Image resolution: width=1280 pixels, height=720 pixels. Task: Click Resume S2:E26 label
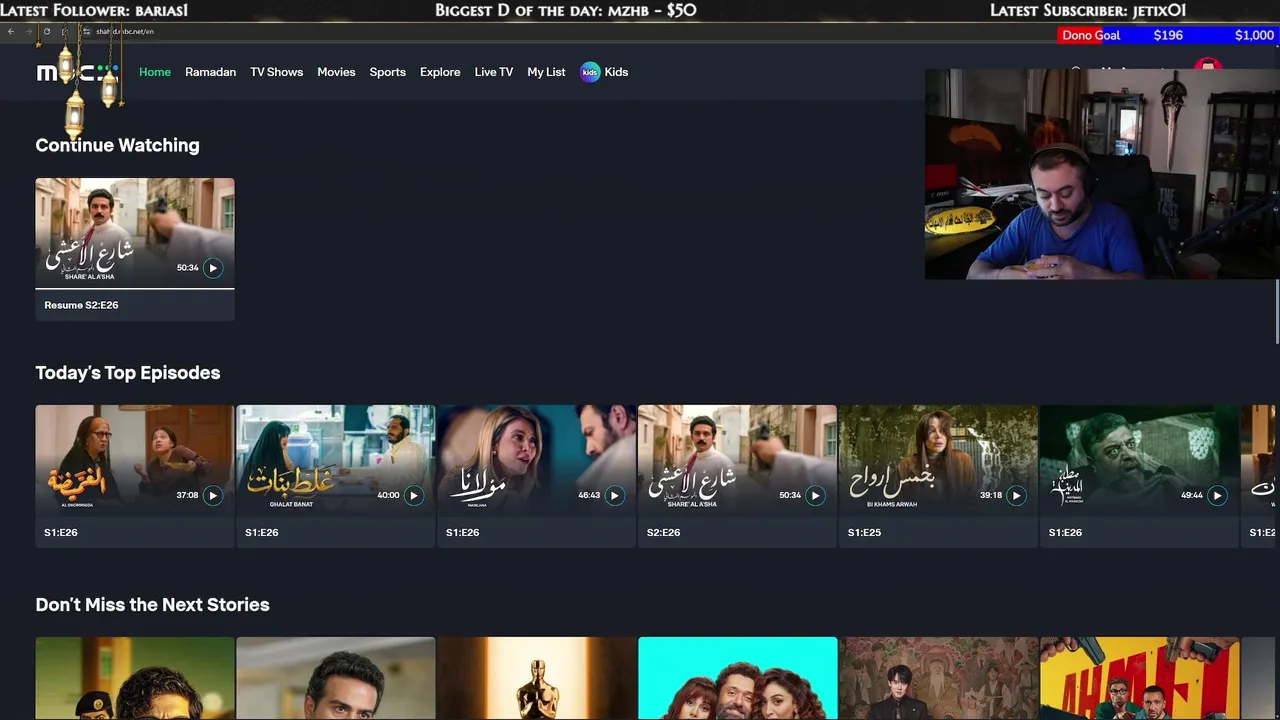(x=81, y=305)
